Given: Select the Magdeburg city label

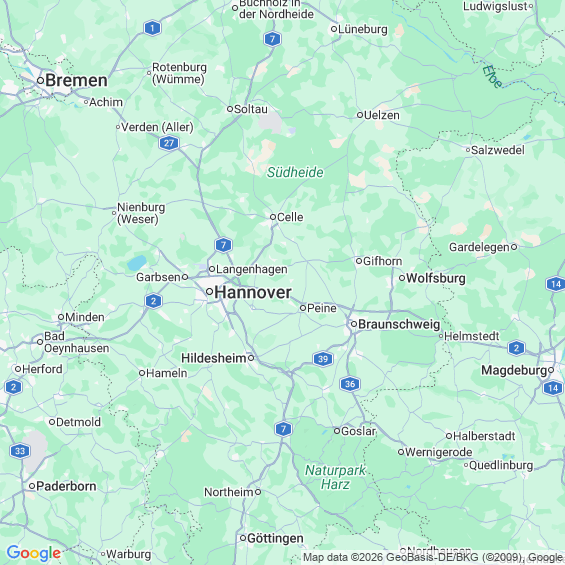Looking at the screenshot, I should tap(514, 370).
